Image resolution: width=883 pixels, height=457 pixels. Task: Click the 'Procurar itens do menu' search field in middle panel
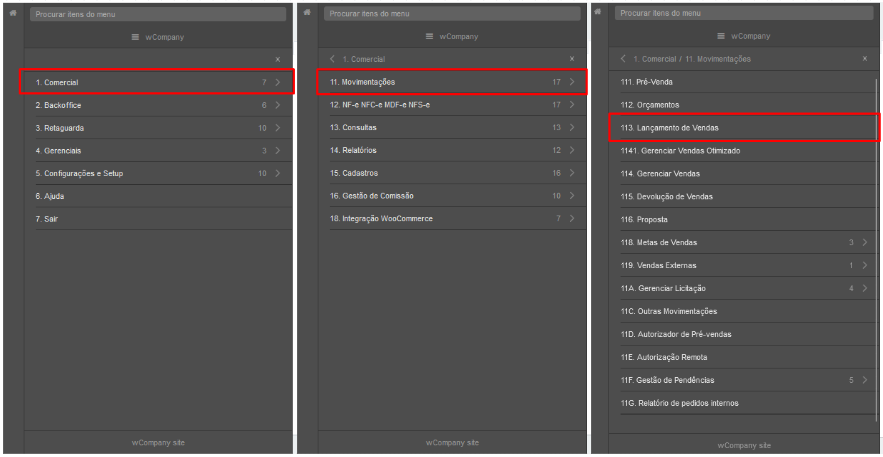(x=452, y=14)
